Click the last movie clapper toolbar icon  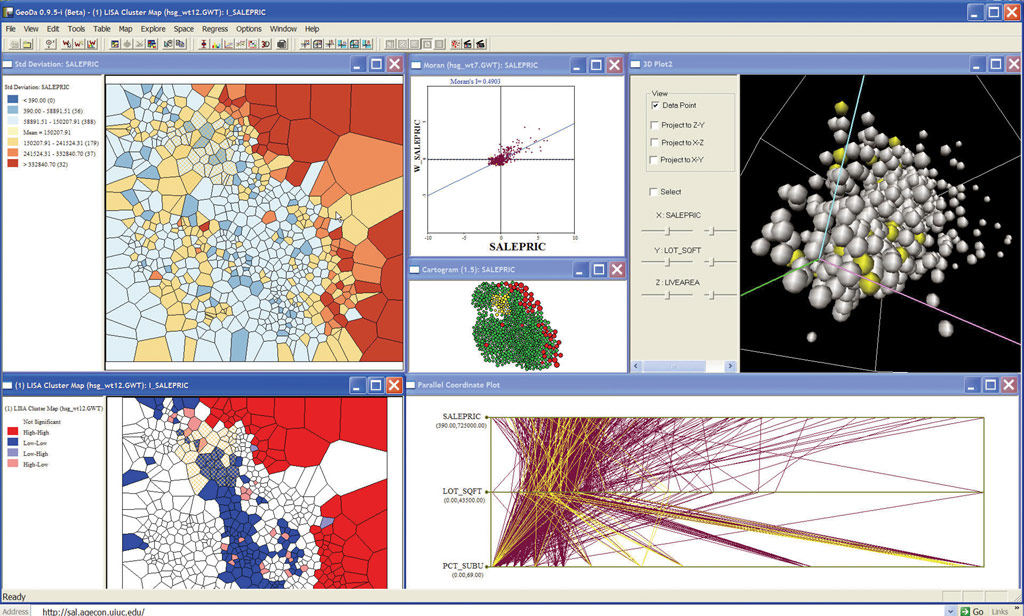click(481, 44)
